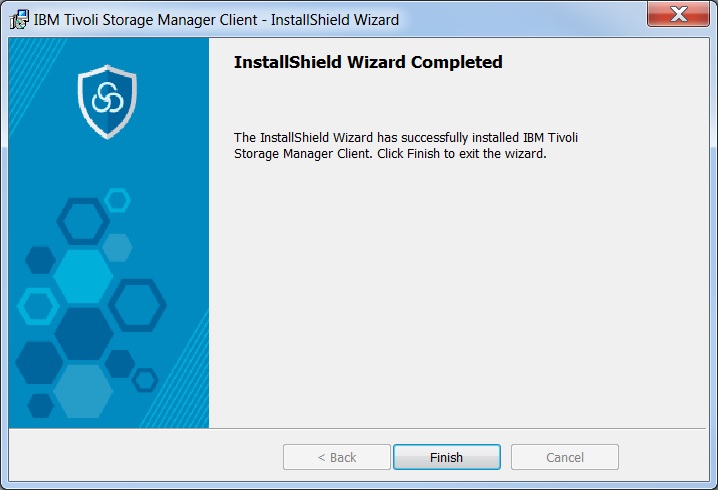Click the small light-cyan outlined hexagon above cluster
The image size is (718, 490).
point(117,200)
